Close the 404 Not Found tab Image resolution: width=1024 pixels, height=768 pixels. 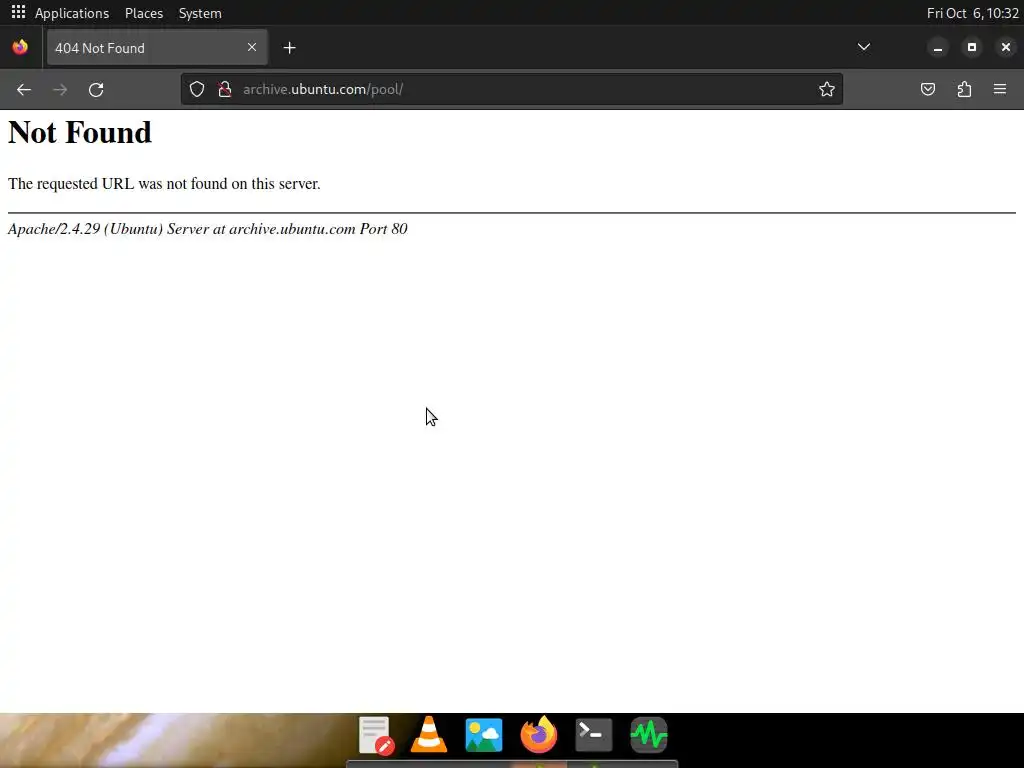click(252, 47)
